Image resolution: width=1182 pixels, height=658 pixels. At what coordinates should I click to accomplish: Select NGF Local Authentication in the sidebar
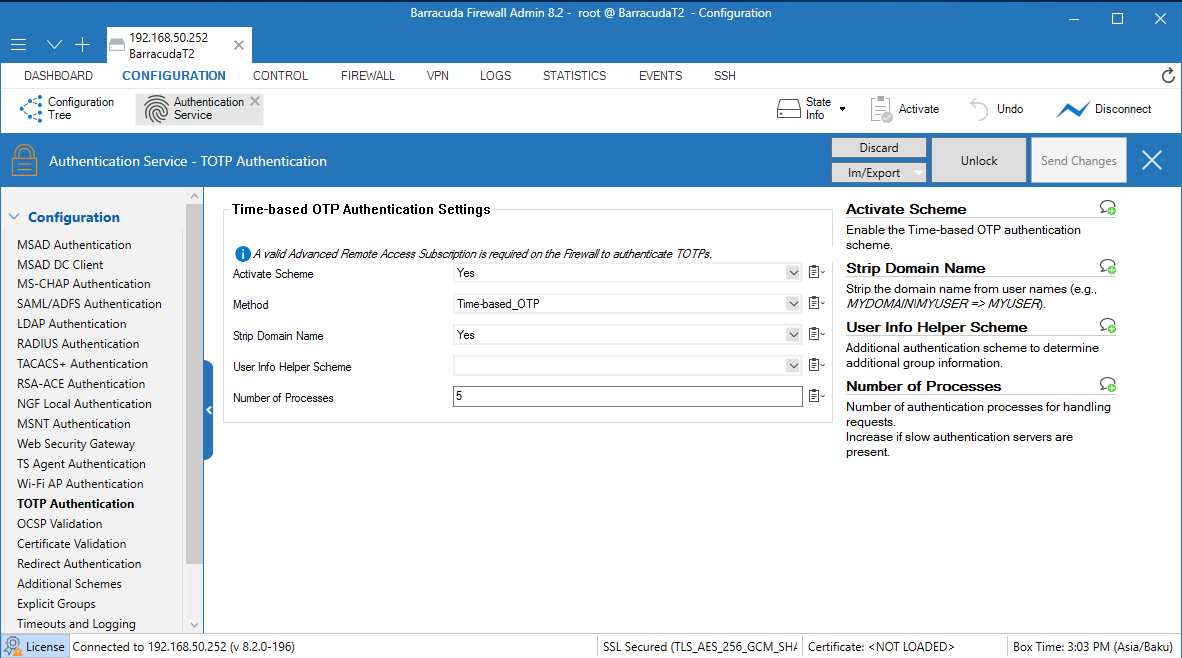point(84,404)
